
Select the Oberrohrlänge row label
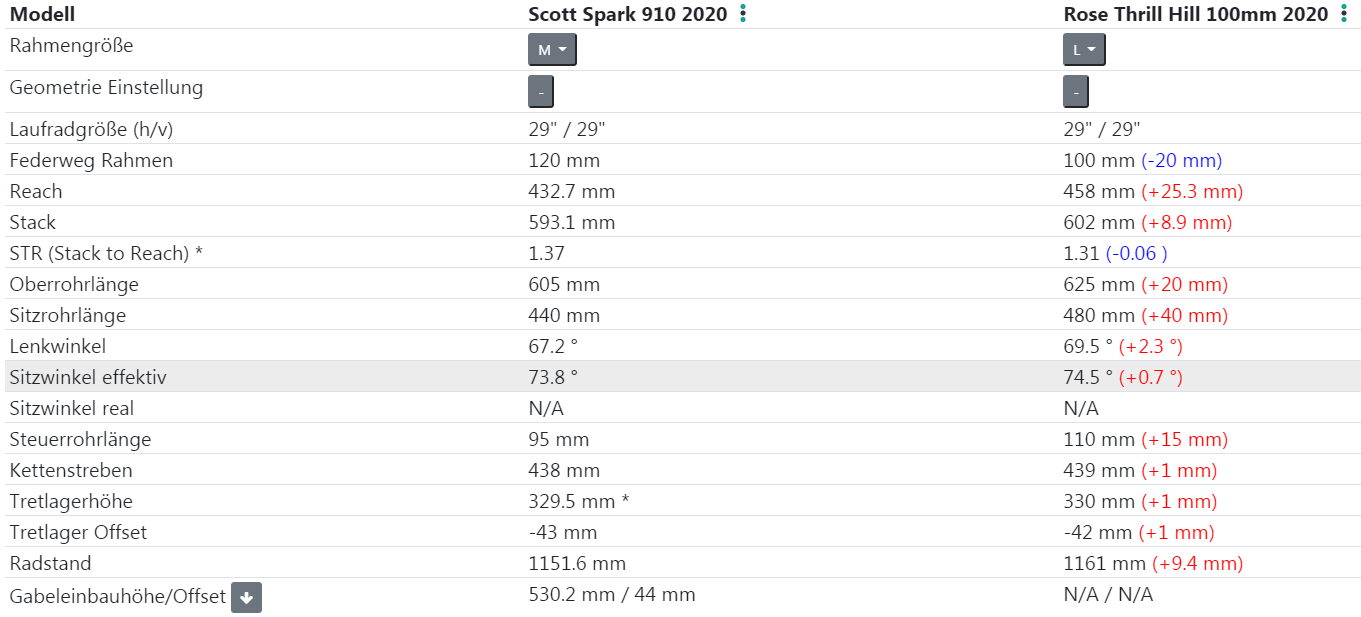click(74, 284)
